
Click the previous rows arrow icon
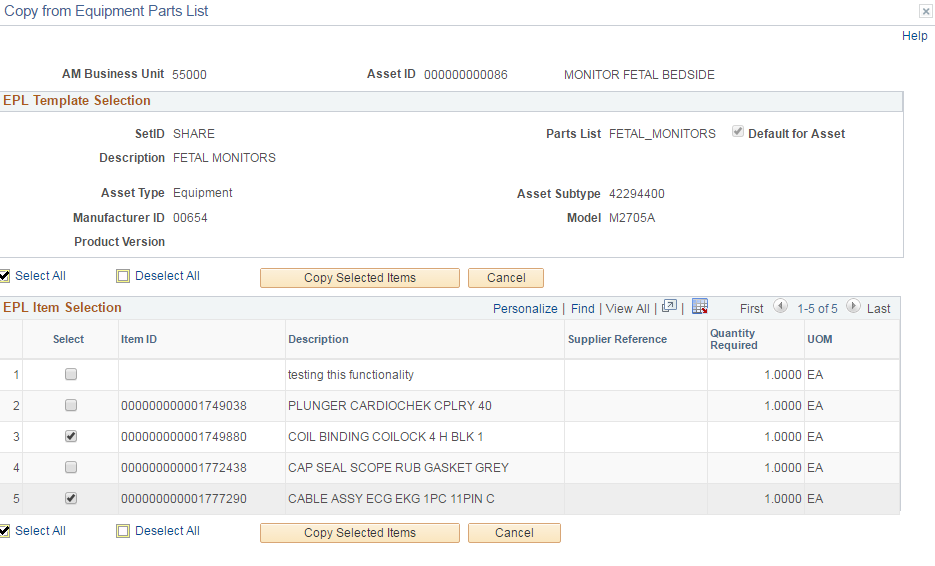780,307
